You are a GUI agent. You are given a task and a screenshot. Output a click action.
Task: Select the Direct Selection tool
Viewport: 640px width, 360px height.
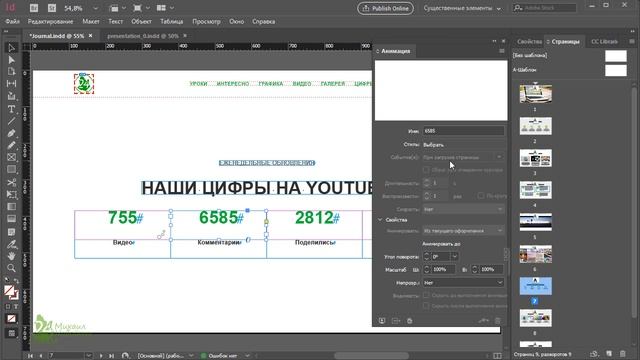coord(11,60)
